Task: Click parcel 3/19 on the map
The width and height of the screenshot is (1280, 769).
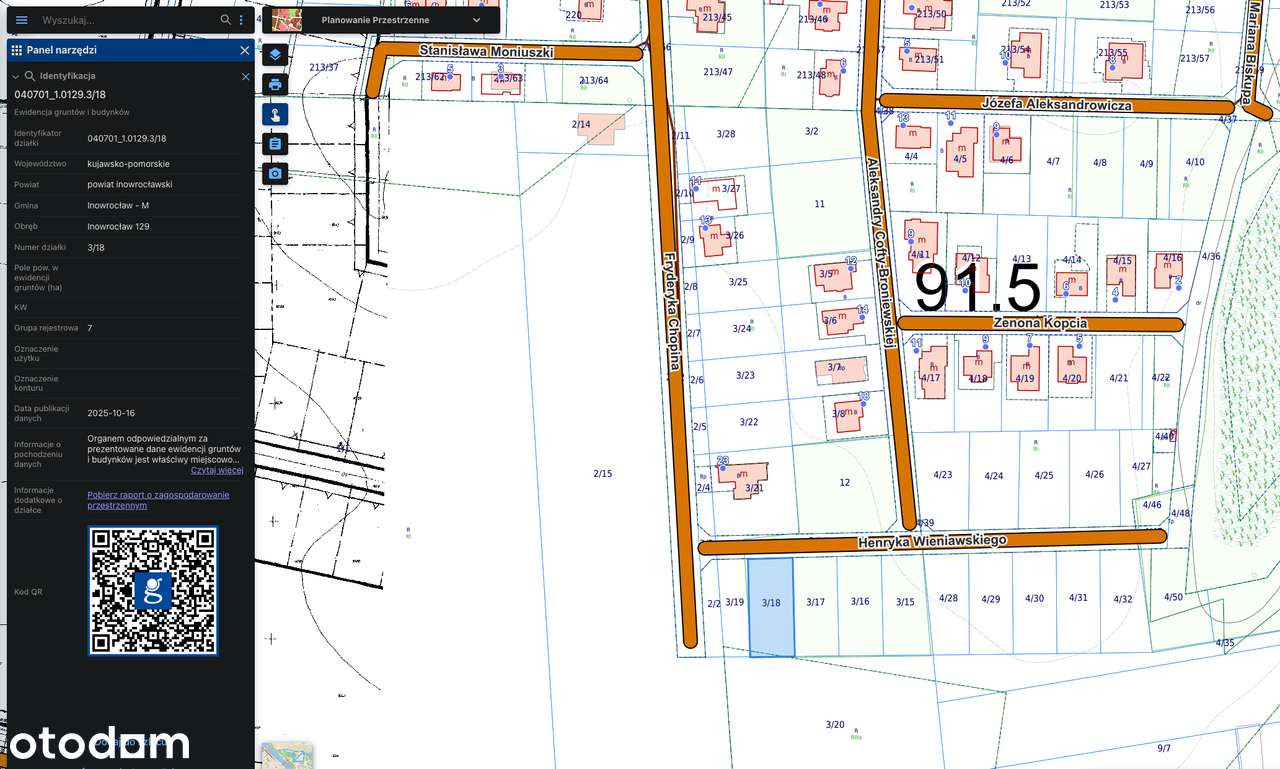Action: 734,602
